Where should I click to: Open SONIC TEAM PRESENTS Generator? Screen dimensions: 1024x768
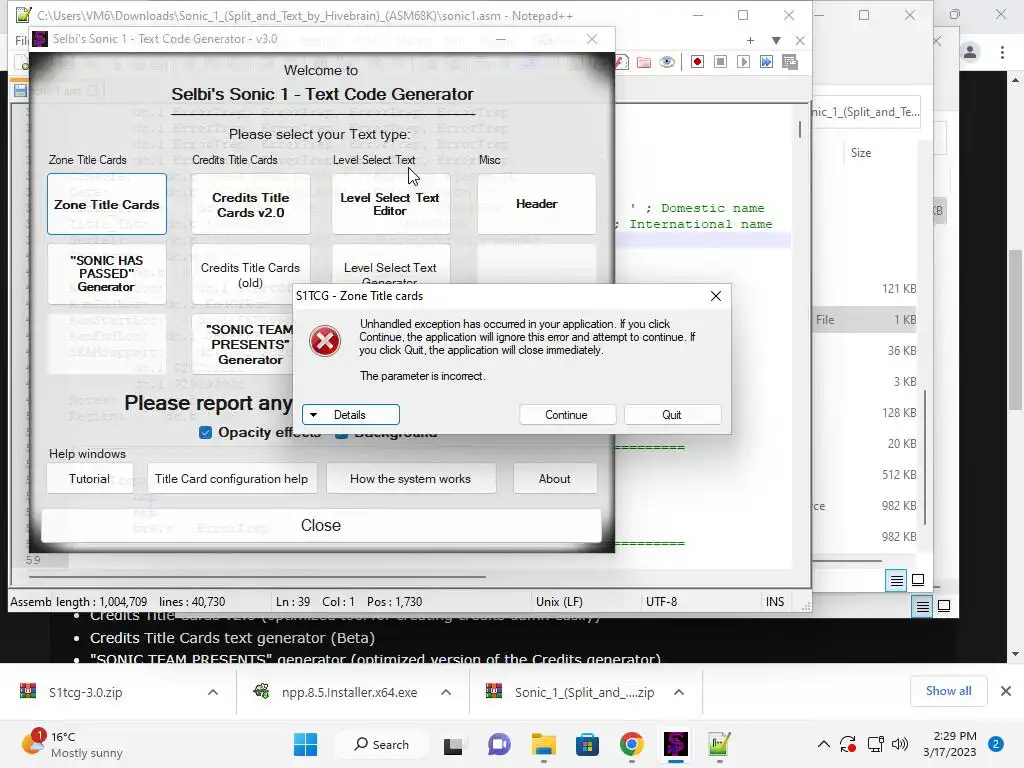pyautogui.click(x=242, y=344)
